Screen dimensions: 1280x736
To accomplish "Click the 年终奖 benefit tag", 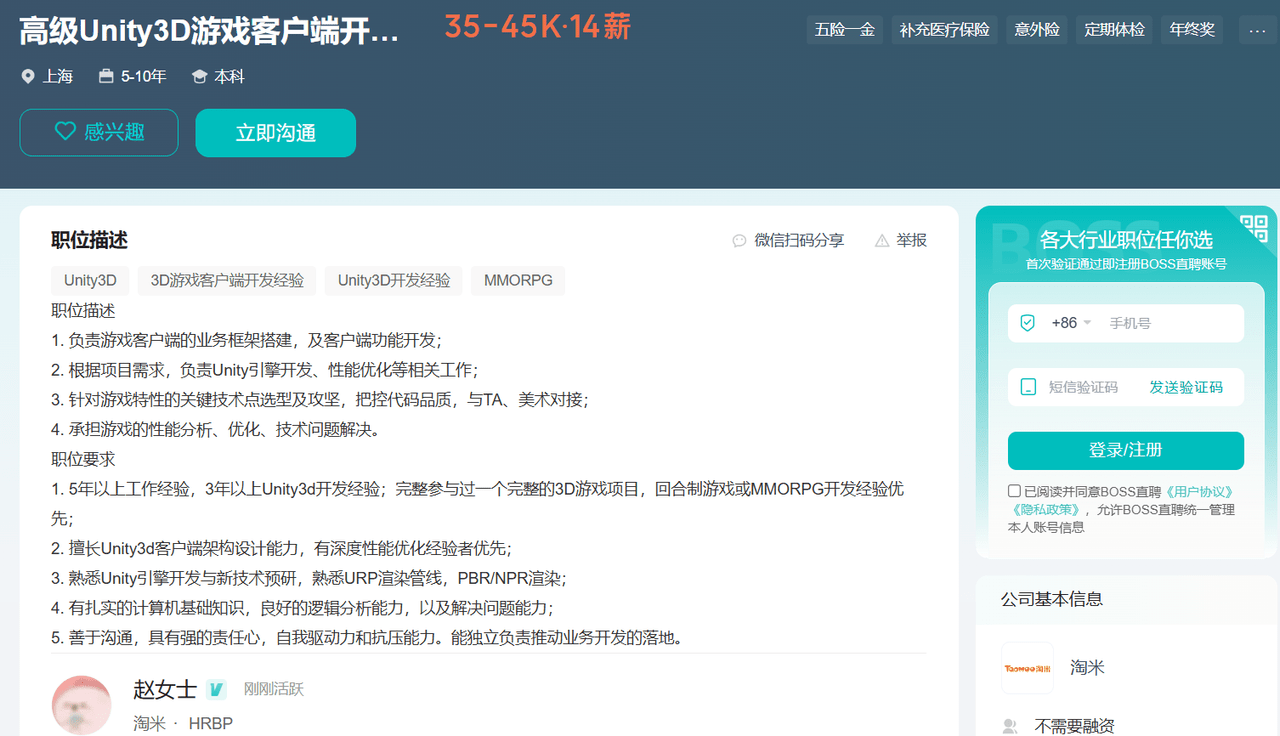I will [1192, 30].
